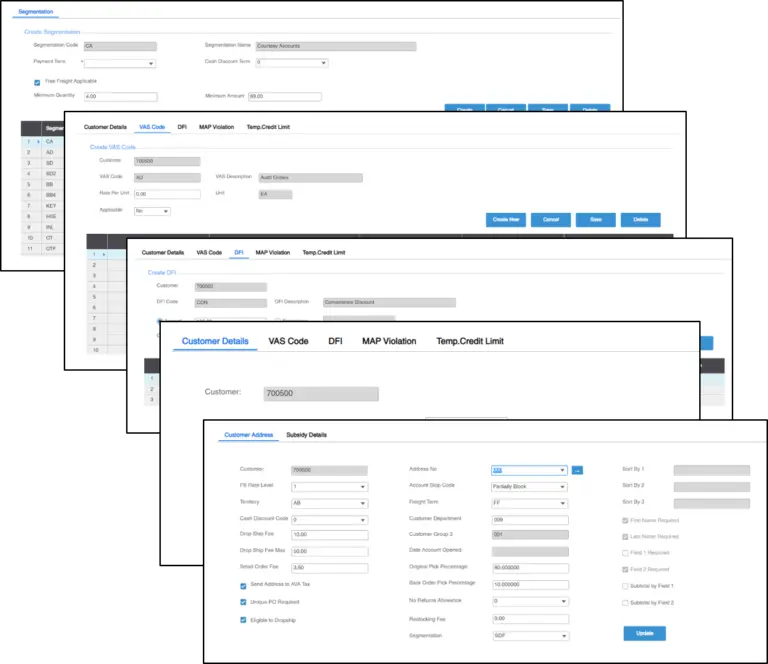Enable Subtotal by Field 1 checkbox
This screenshot has height=664, width=768.
[627, 585]
